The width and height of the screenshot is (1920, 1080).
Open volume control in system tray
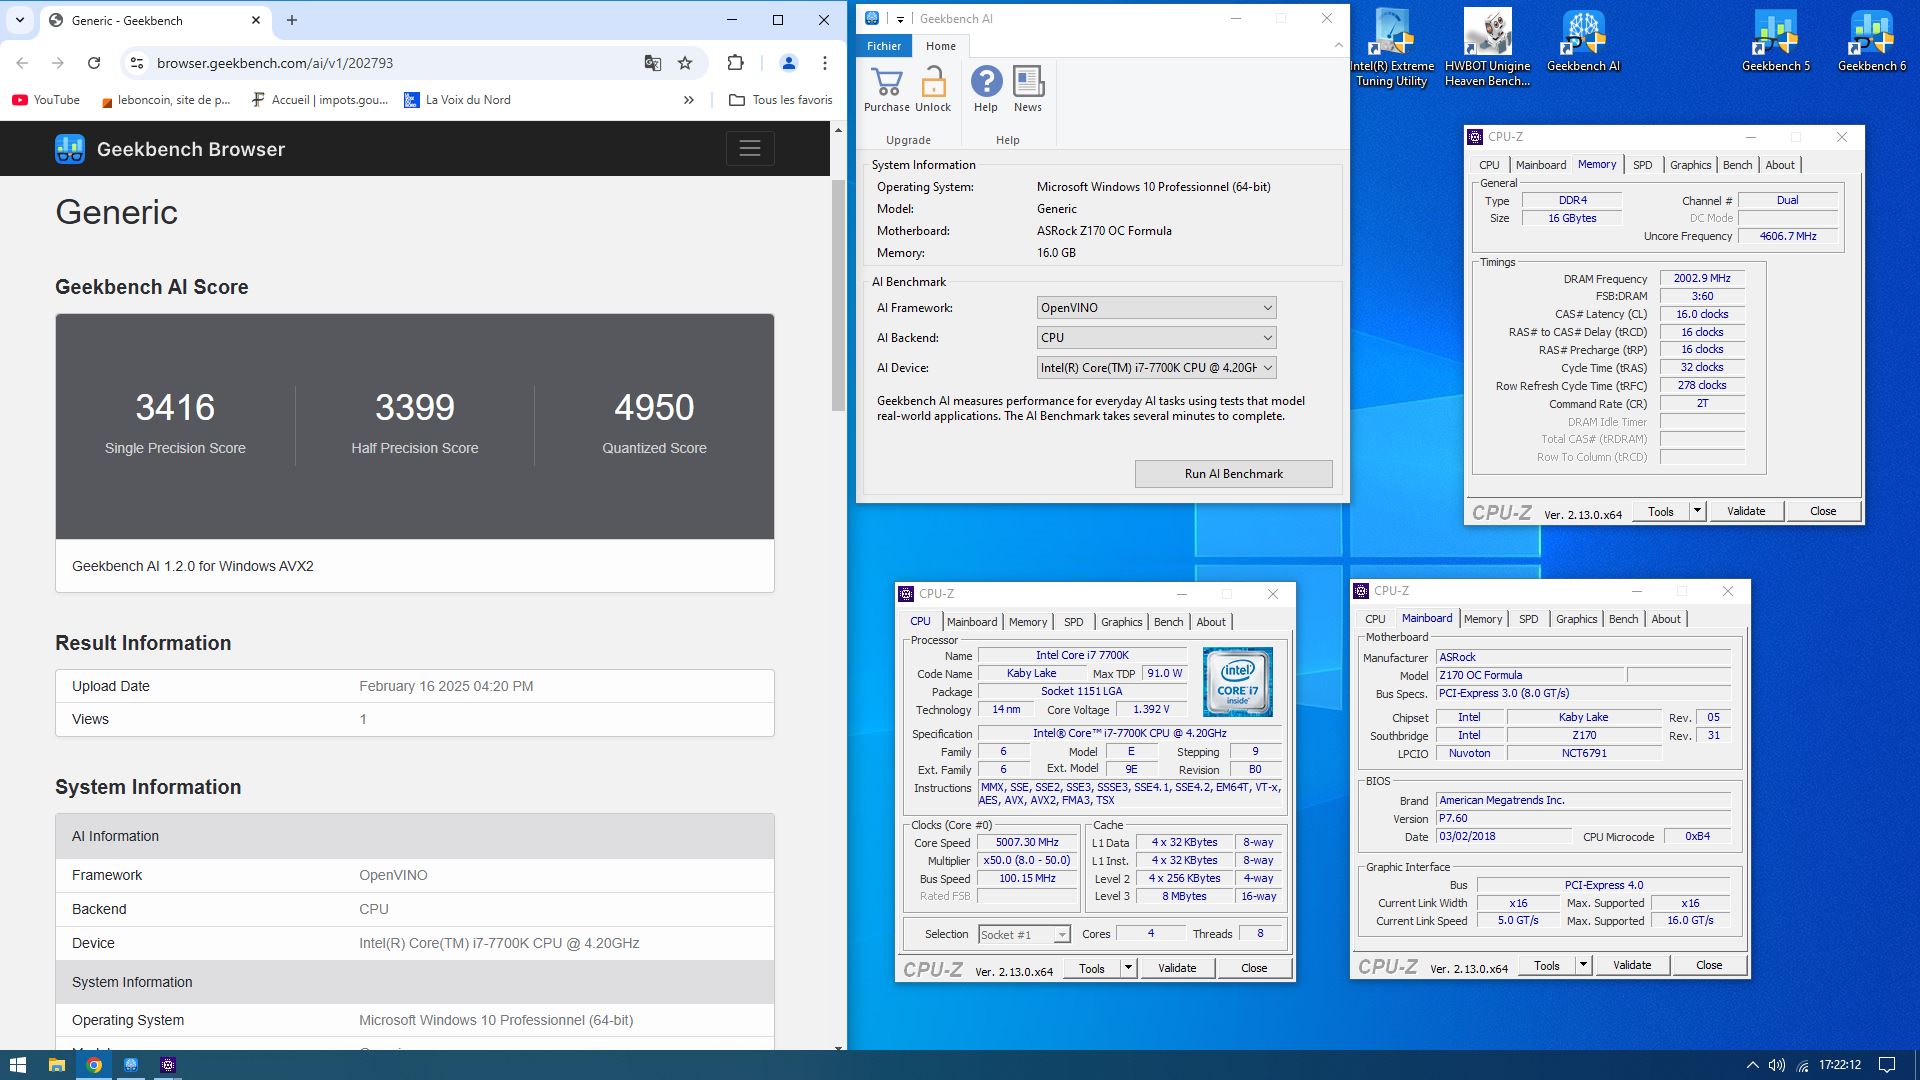click(1777, 1065)
